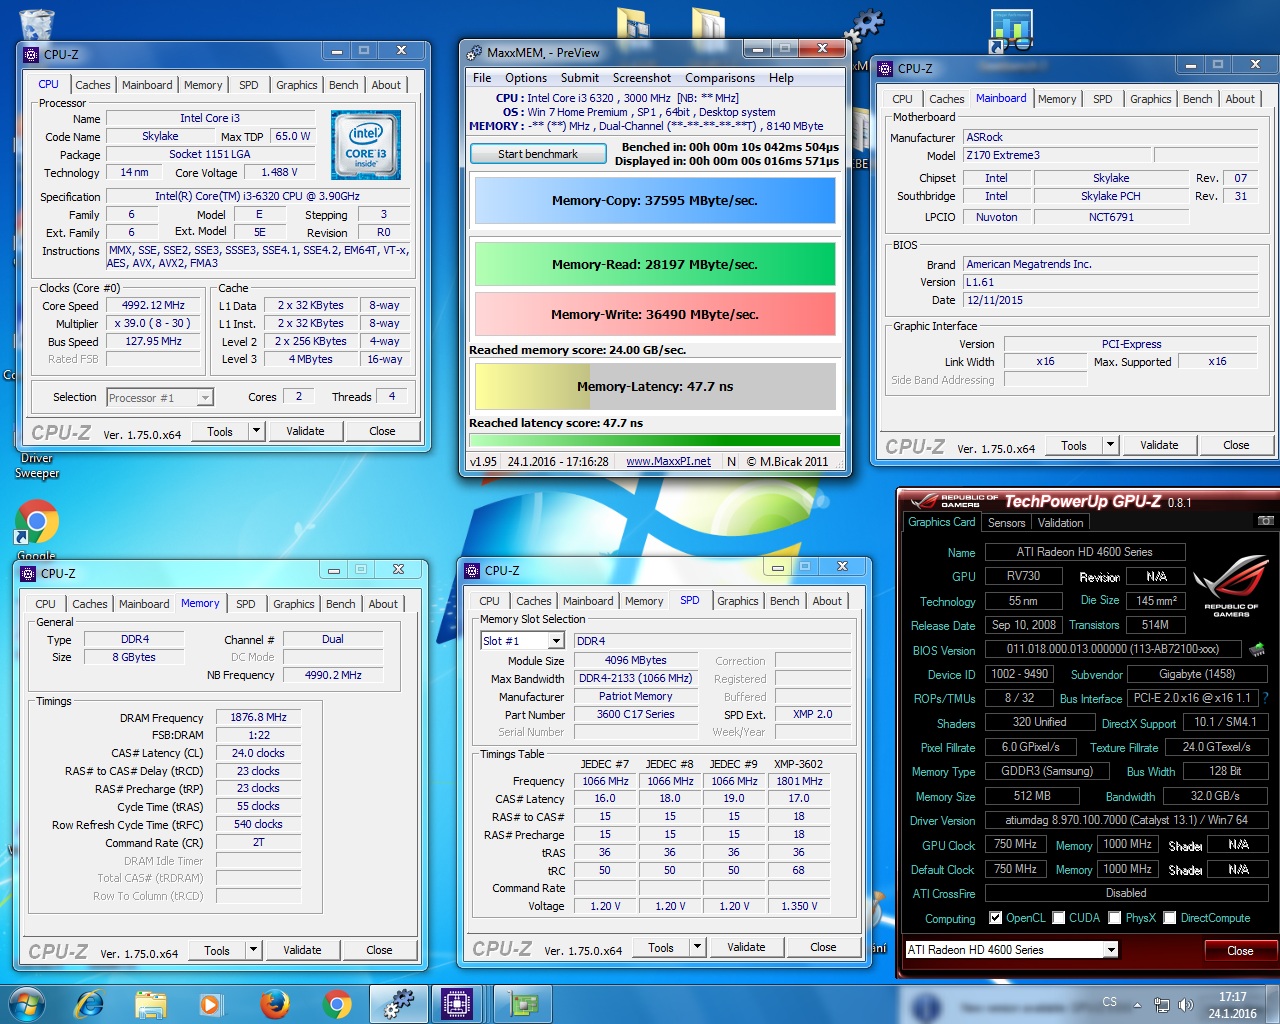The image size is (1280, 1024).
Task: Open Graphics tab in CPU-Z SPD window
Action: tap(737, 601)
